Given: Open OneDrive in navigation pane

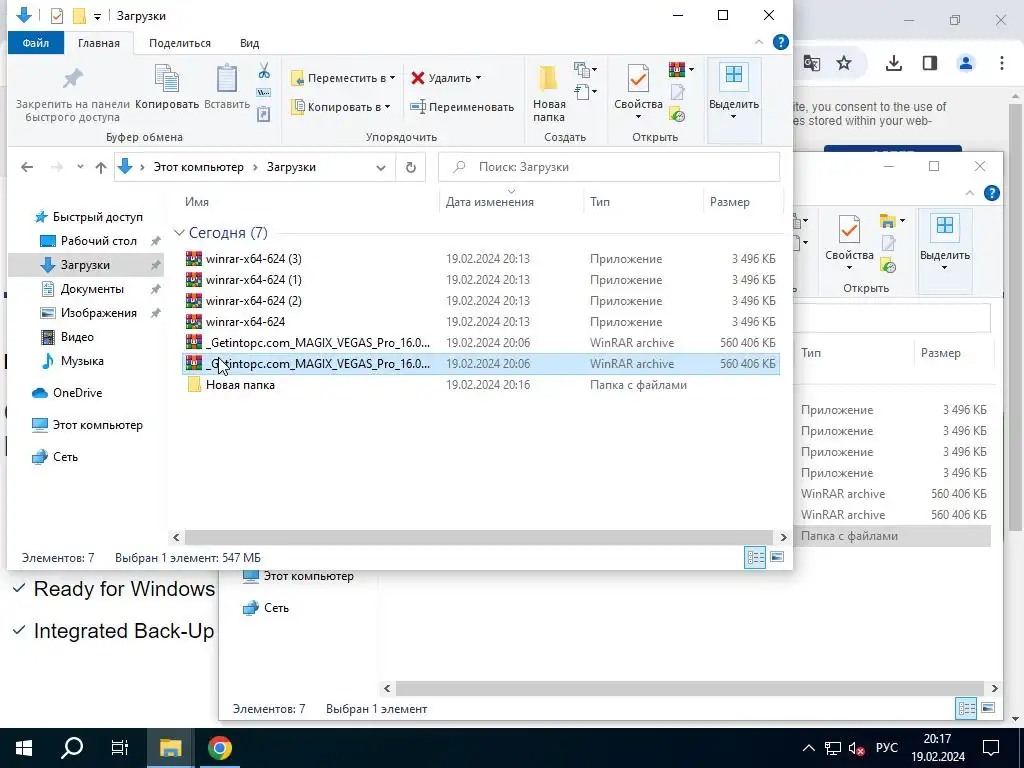Looking at the screenshot, I should [77, 392].
